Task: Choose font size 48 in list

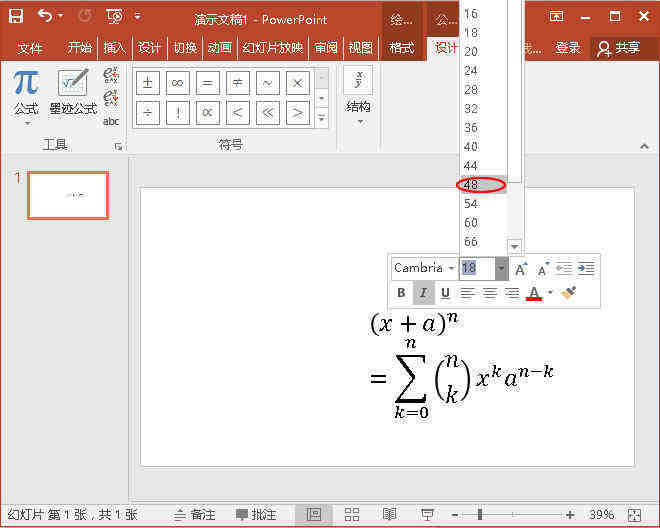Action: tap(483, 185)
